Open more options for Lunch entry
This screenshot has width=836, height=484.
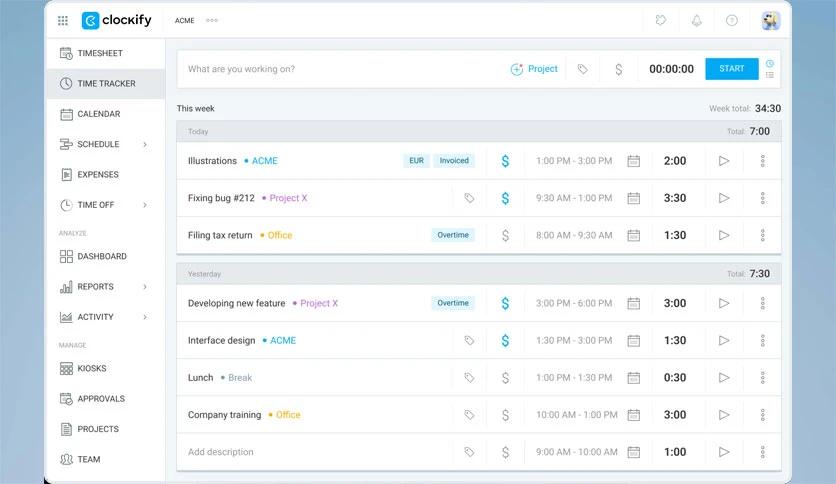(x=762, y=378)
